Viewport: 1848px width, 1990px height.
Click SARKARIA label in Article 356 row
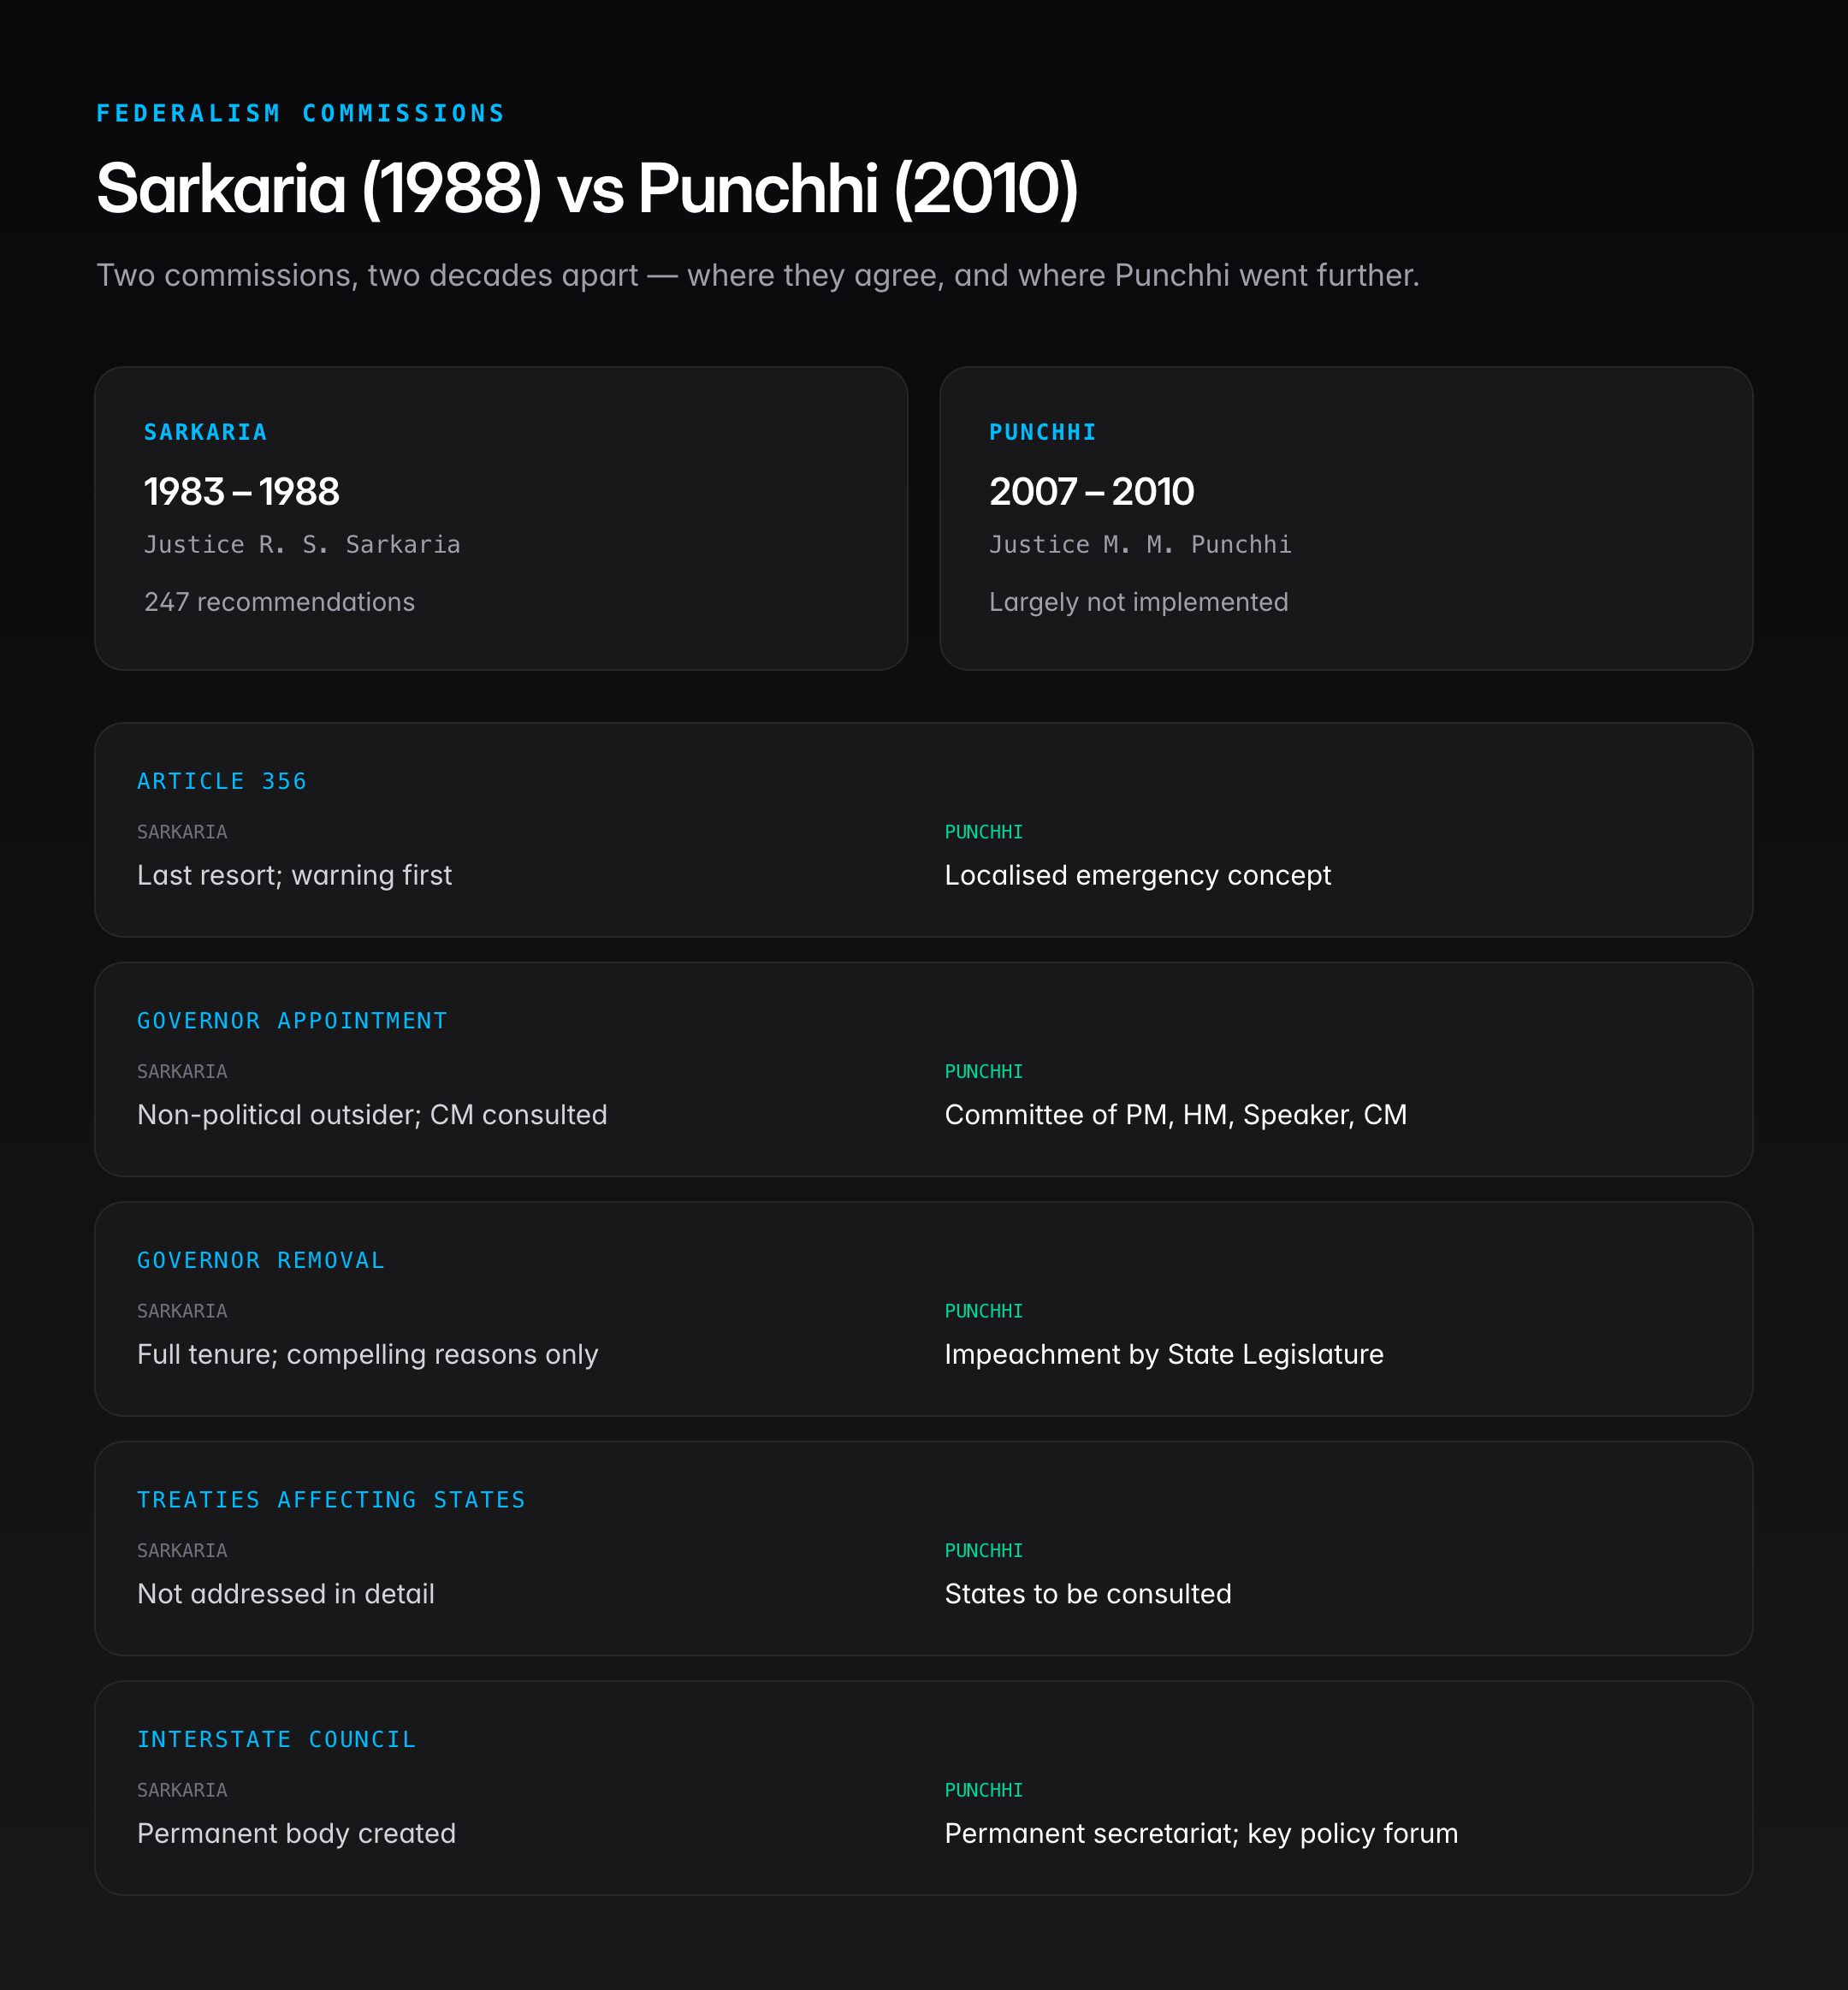(x=182, y=832)
